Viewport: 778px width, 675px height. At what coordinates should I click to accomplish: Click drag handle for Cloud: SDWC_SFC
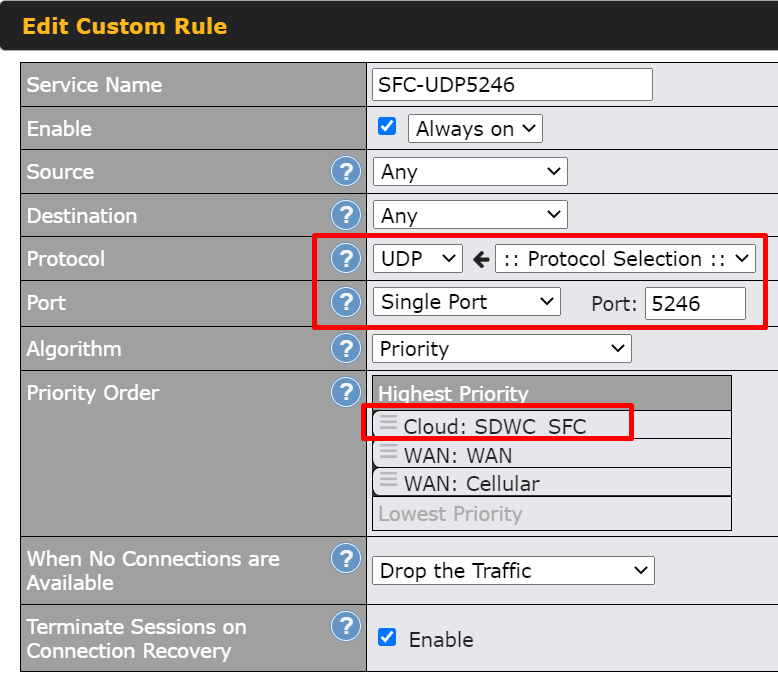[x=388, y=425]
